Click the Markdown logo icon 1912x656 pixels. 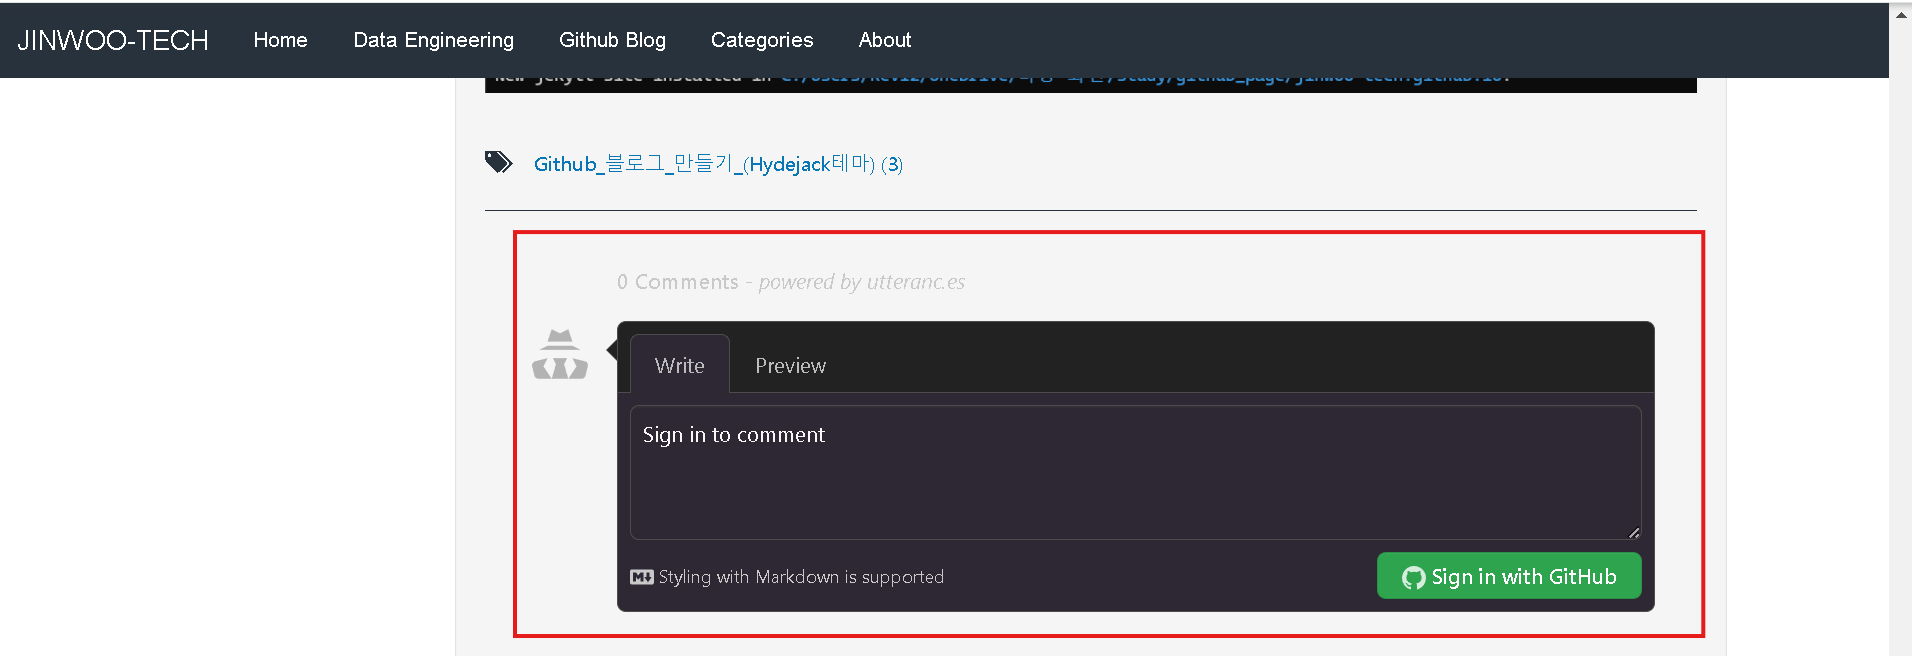642,577
